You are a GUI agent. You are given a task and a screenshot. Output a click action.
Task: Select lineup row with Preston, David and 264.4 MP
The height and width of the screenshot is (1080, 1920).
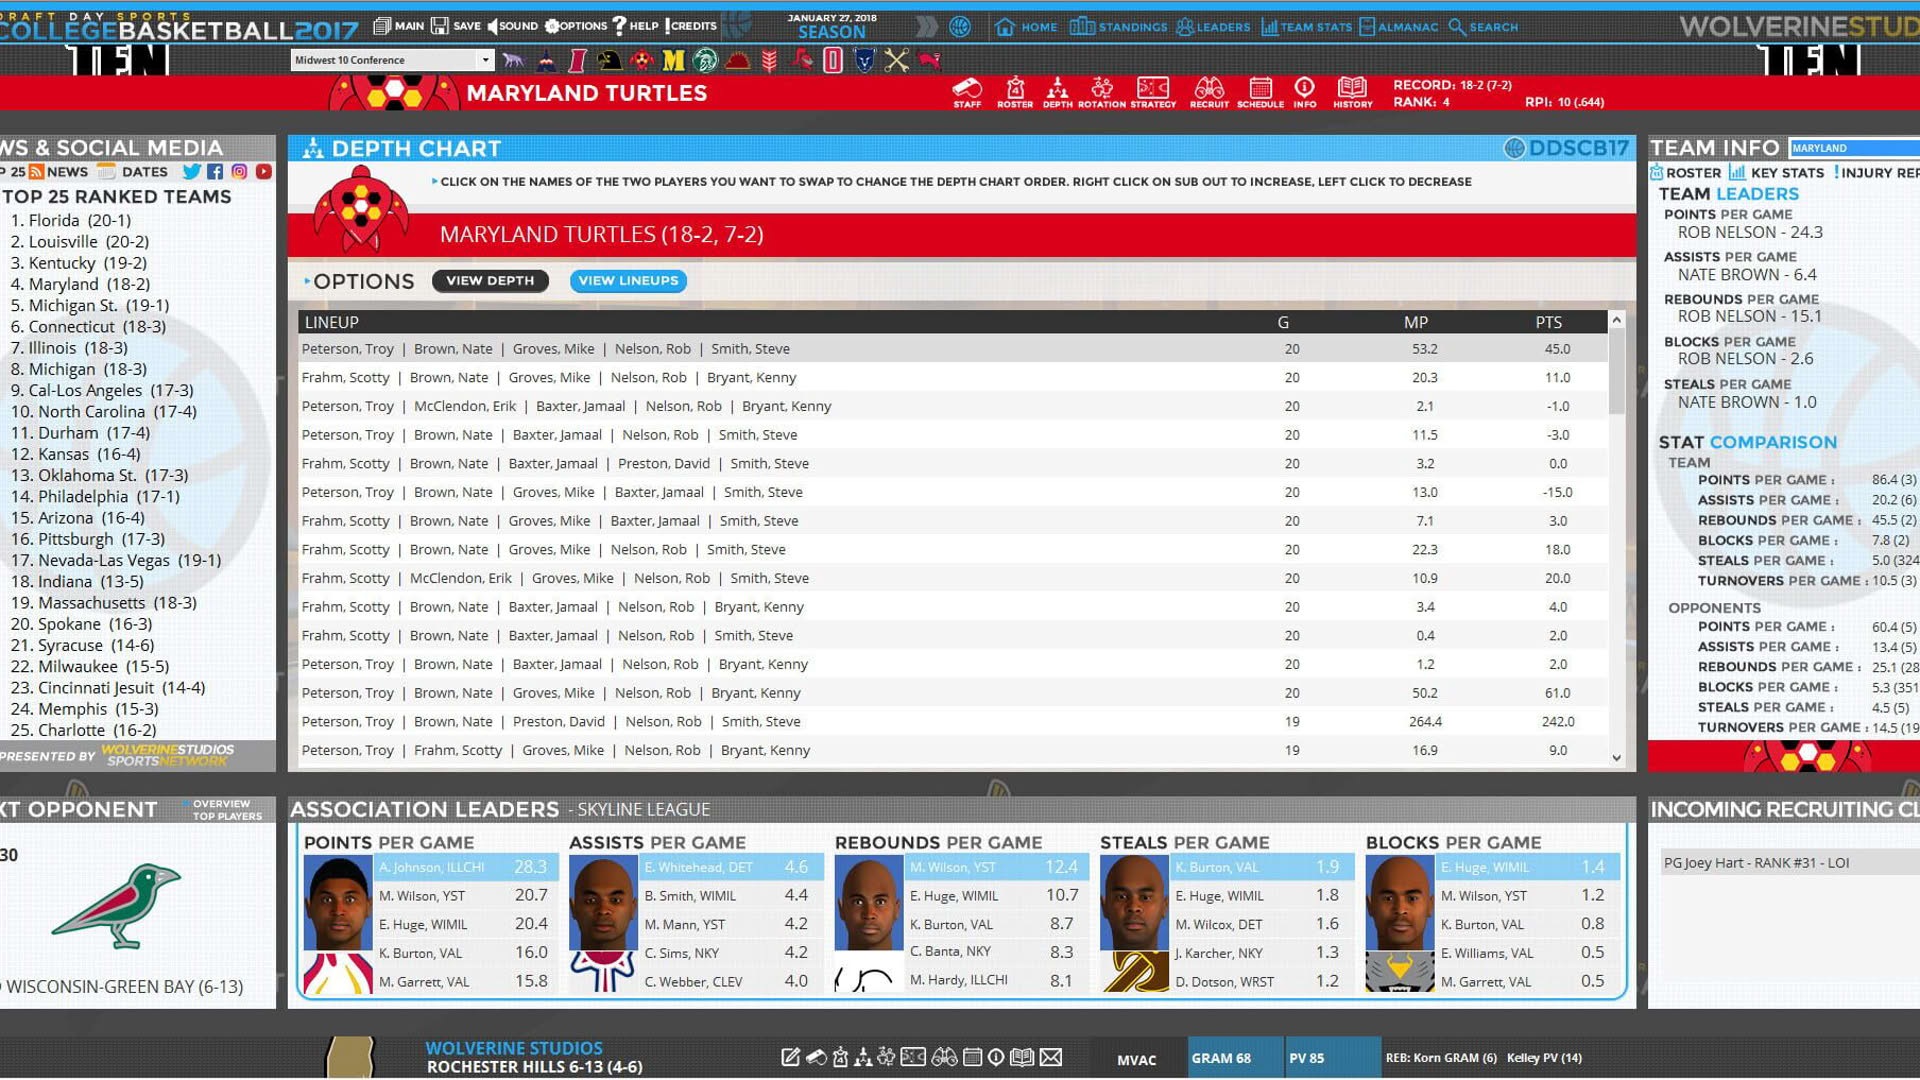[x=953, y=721]
